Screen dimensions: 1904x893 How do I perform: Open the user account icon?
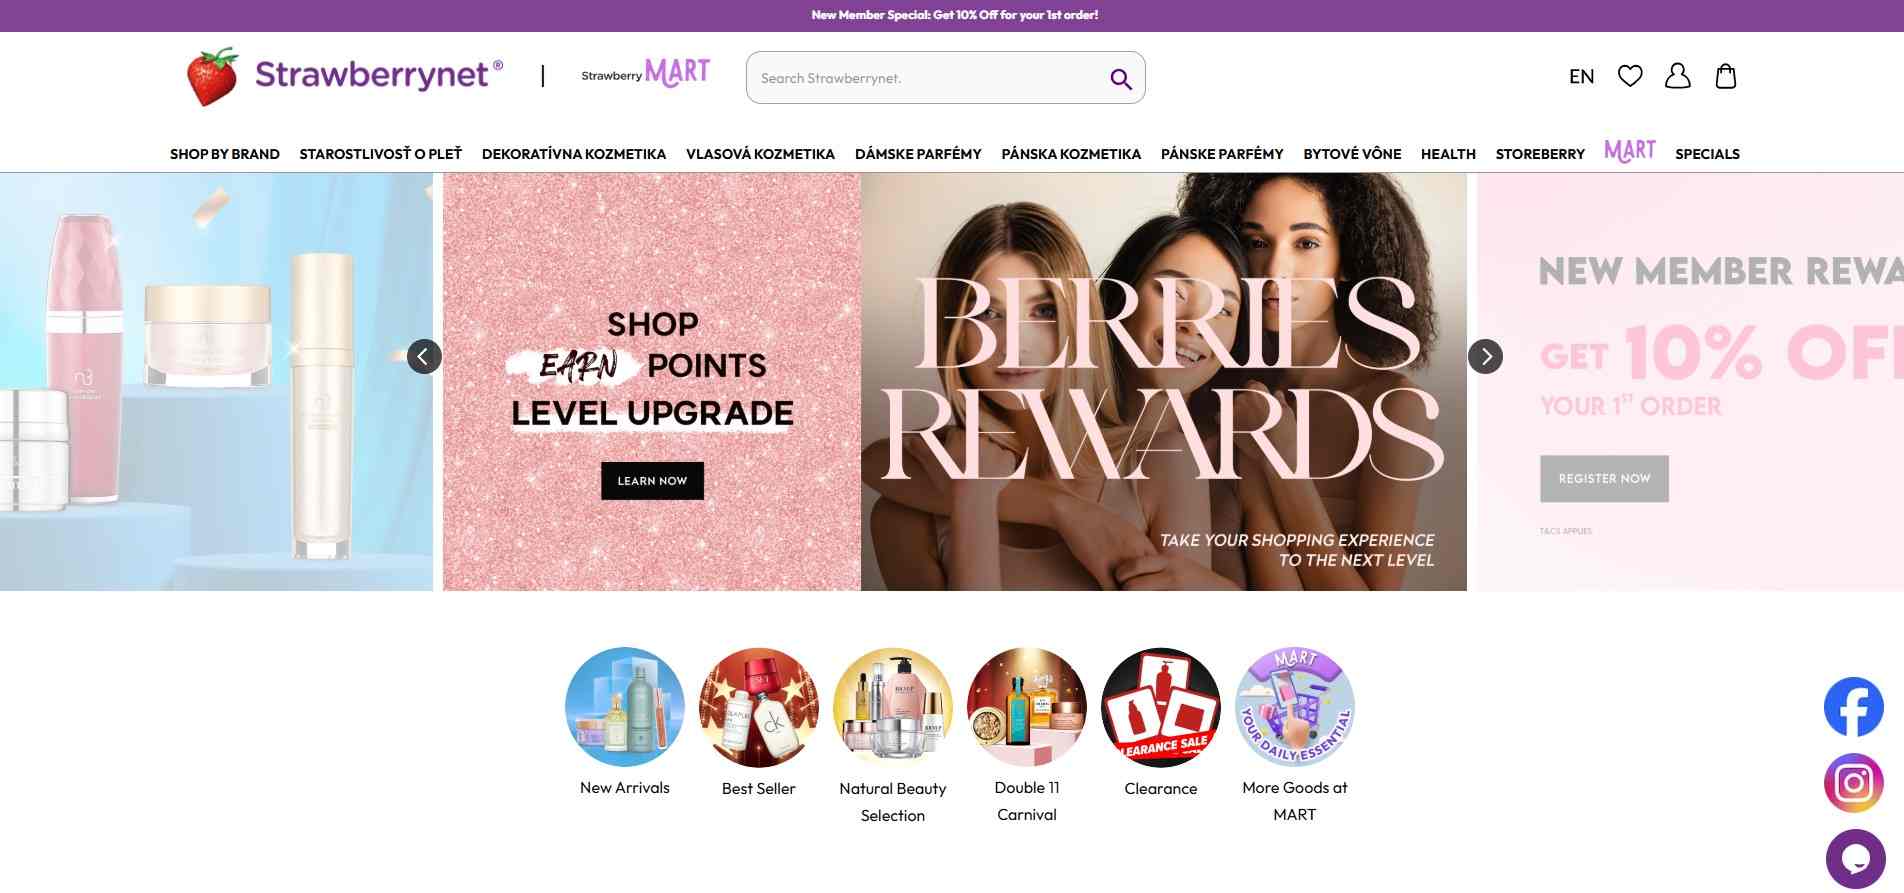coord(1678,76)
